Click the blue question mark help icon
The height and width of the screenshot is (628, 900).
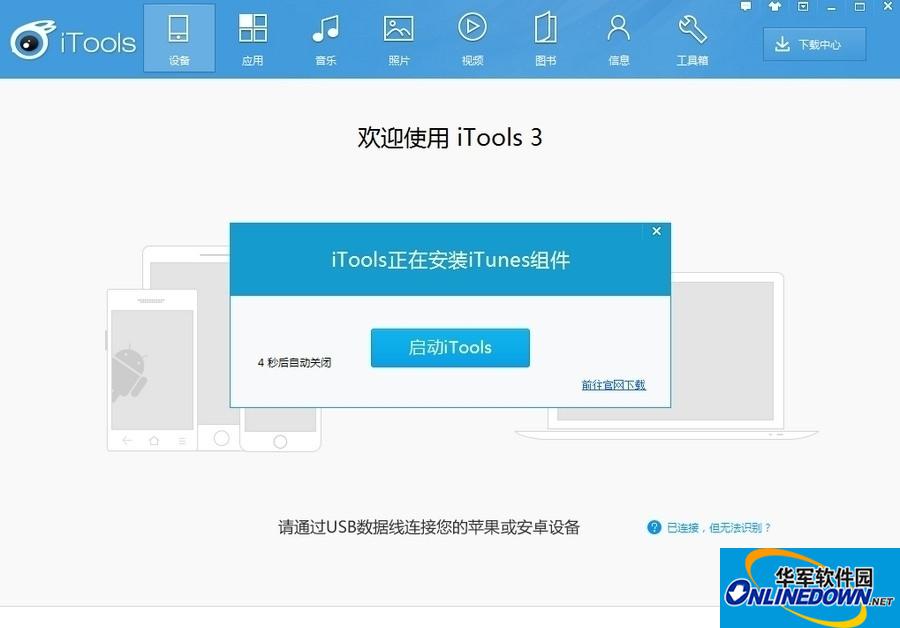point(654,527)
